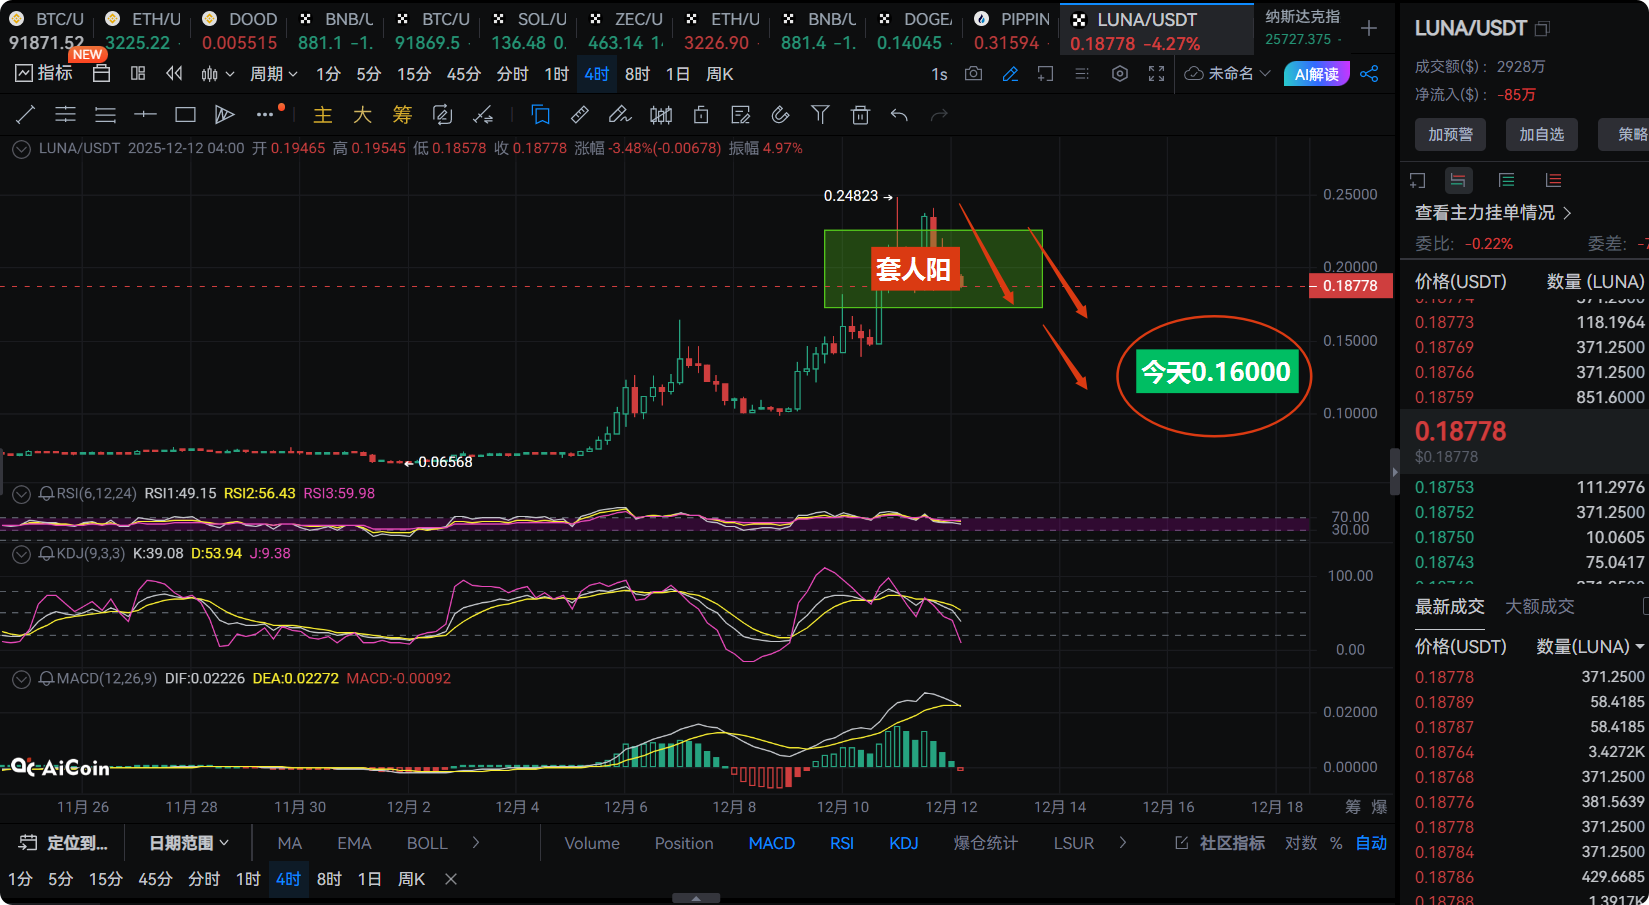Open the 日期范围 date range dropdown
The height and width of the screenshot is (905, 1649).
[189, 843]
